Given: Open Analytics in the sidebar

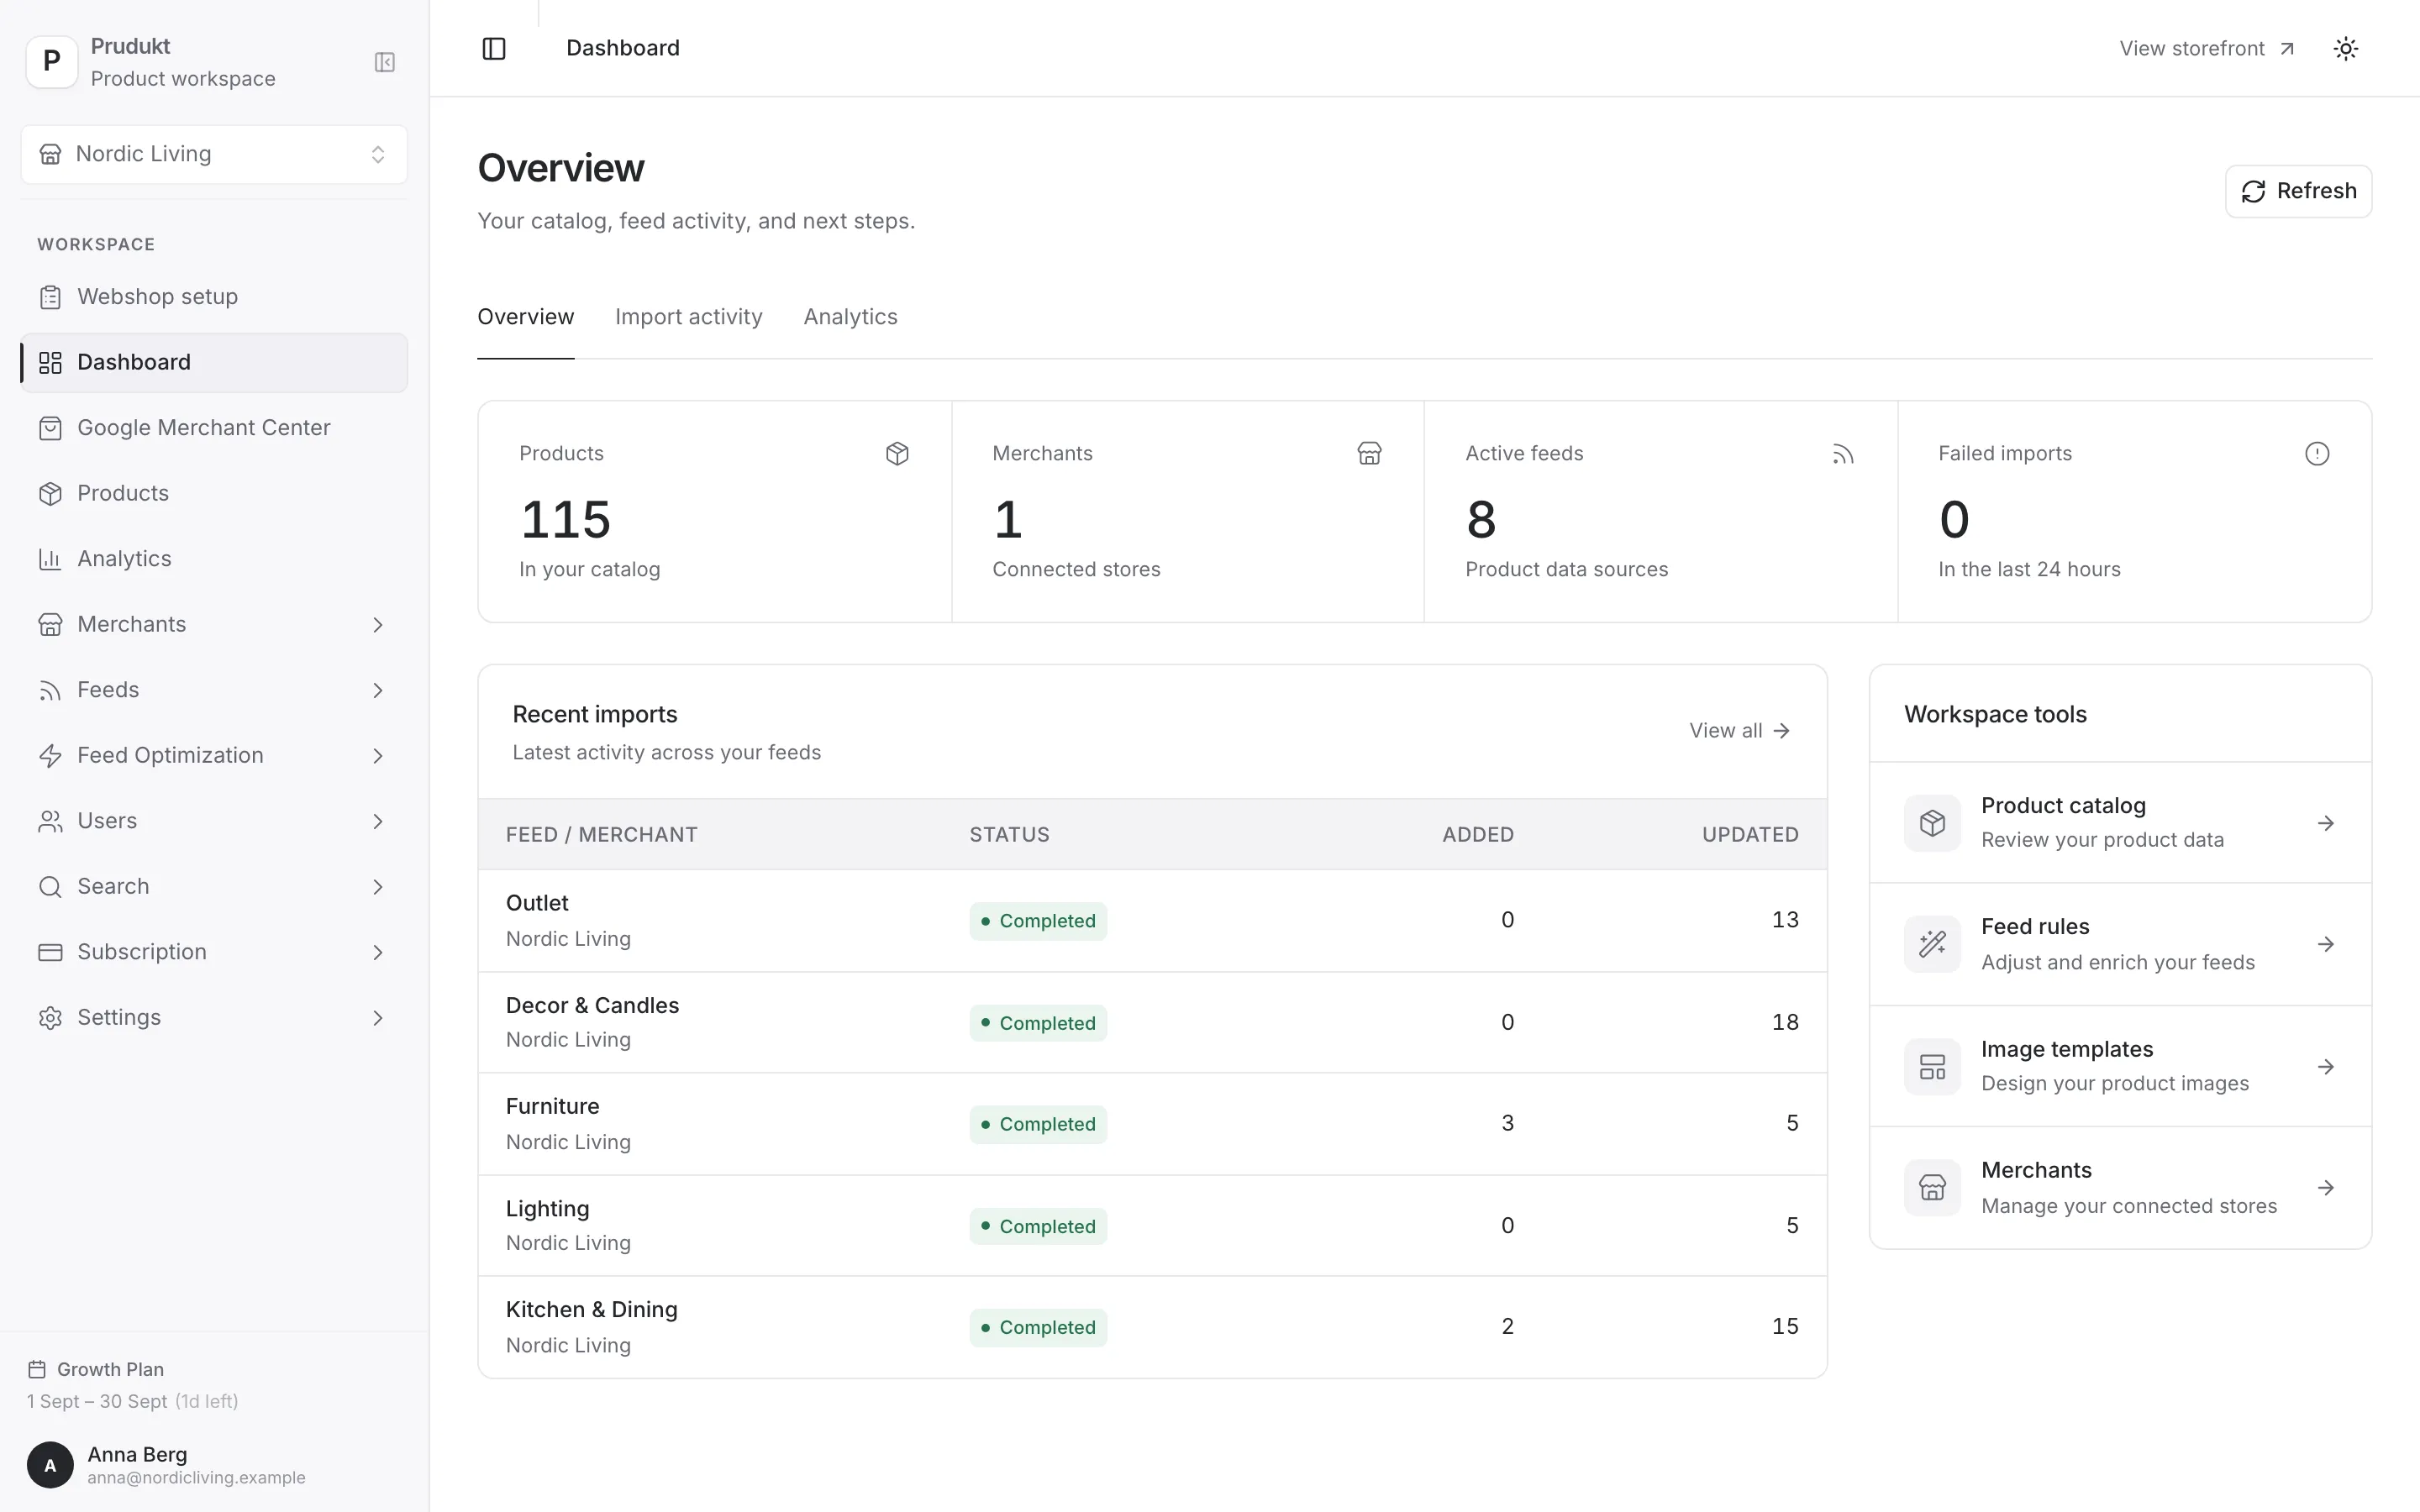Looking at the screenshot, I should [214, 559].
